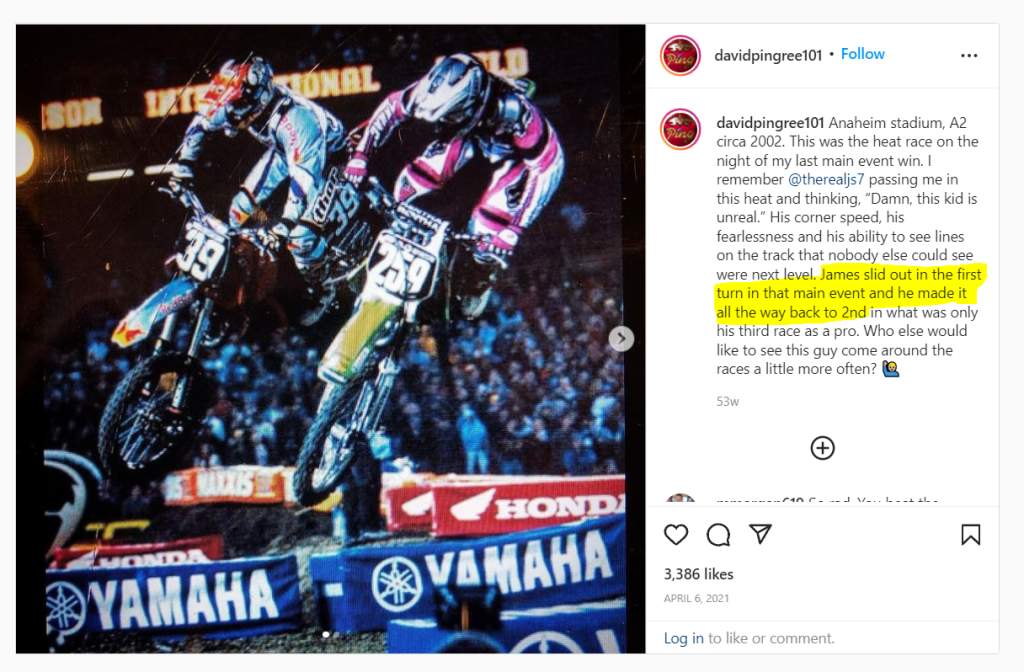Click the 53w timestamp under the caption

tap(728, 402)
